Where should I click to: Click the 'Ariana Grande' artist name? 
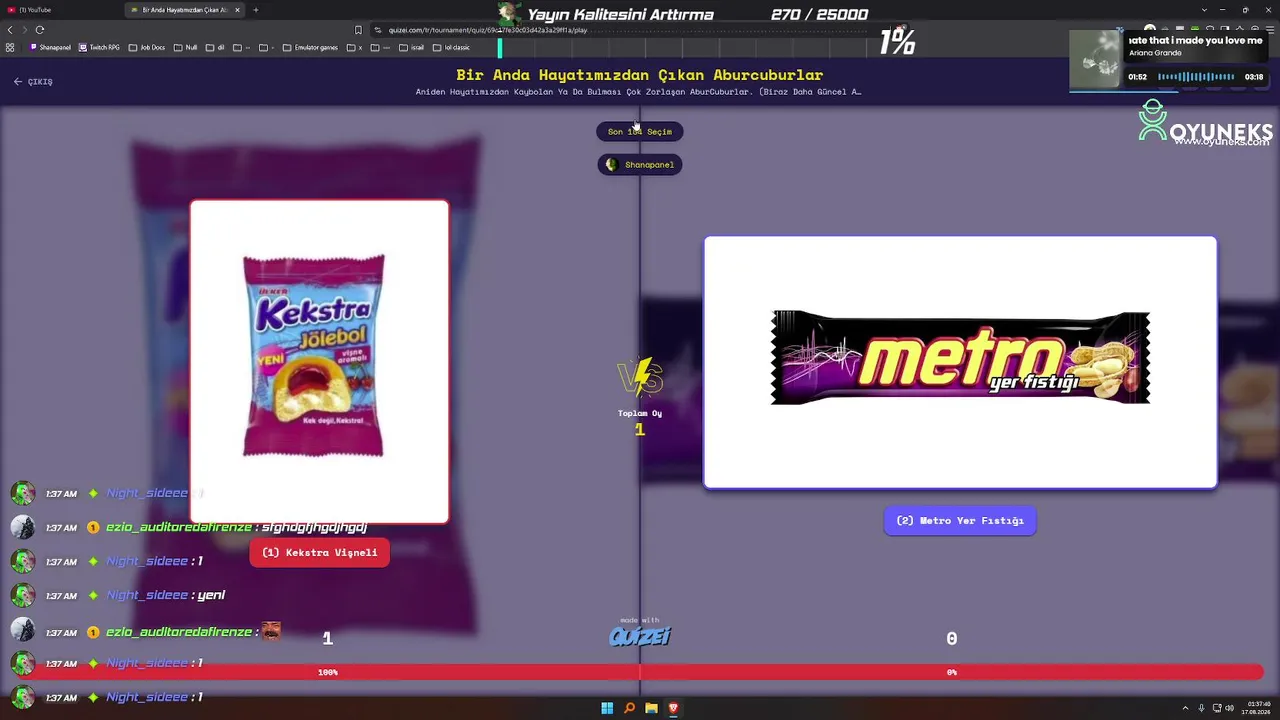(x=1155, y=53)
